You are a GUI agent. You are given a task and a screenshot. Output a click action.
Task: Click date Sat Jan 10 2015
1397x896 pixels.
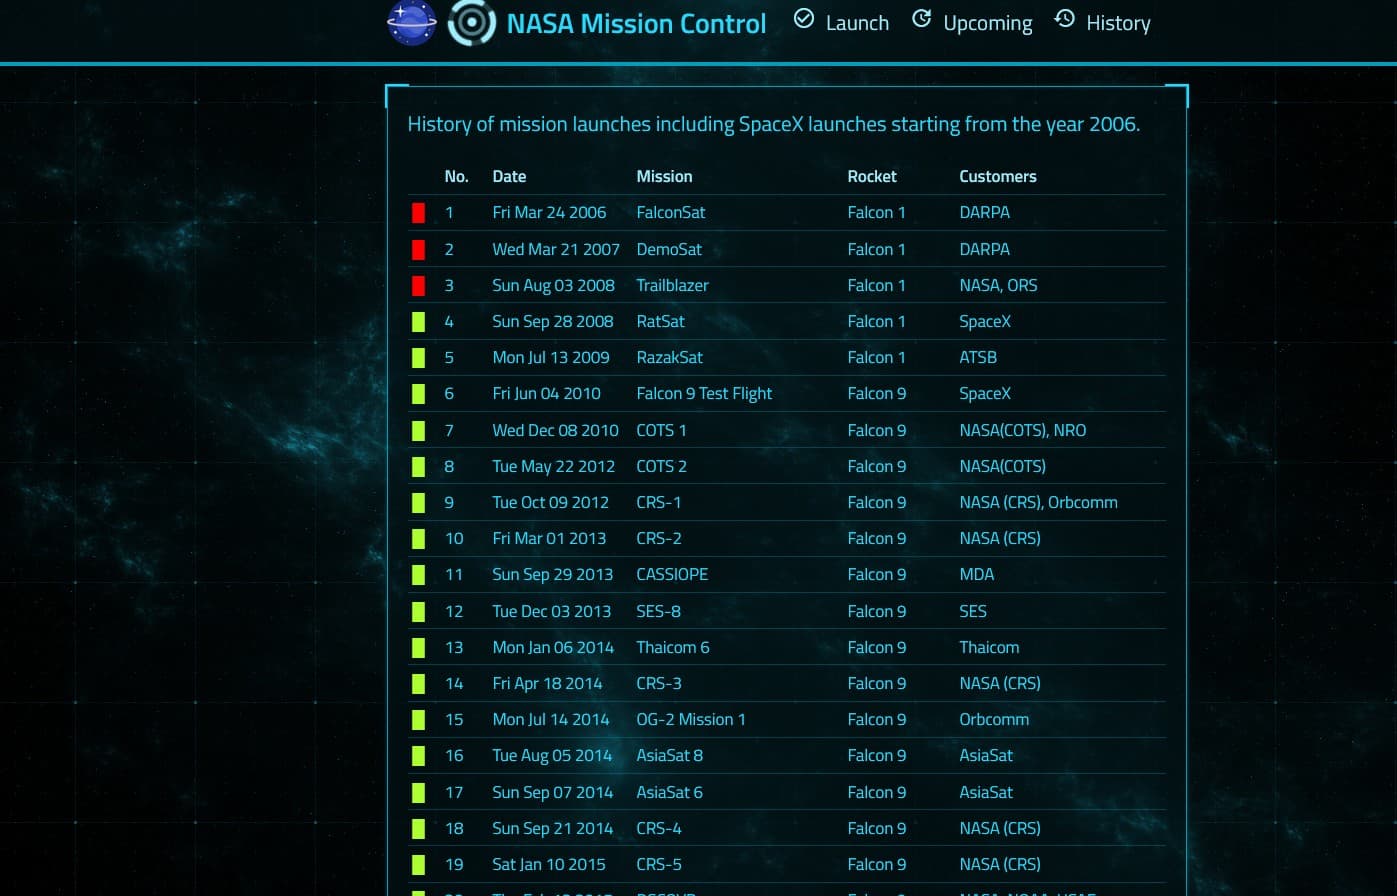[x=550, y=864]
